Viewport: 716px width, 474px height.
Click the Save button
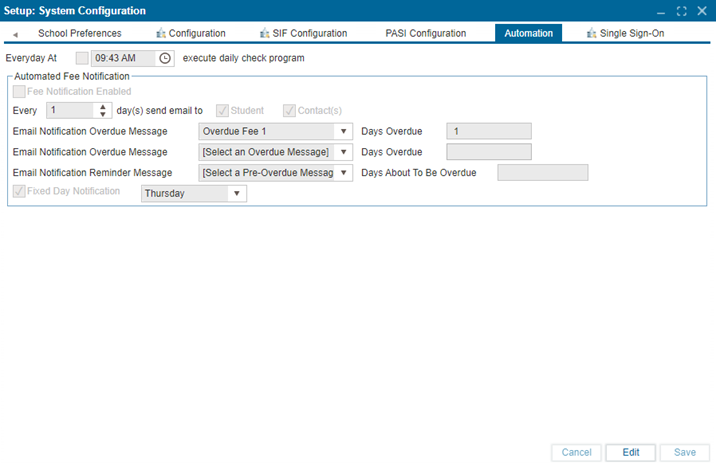[x=684, y=452]
